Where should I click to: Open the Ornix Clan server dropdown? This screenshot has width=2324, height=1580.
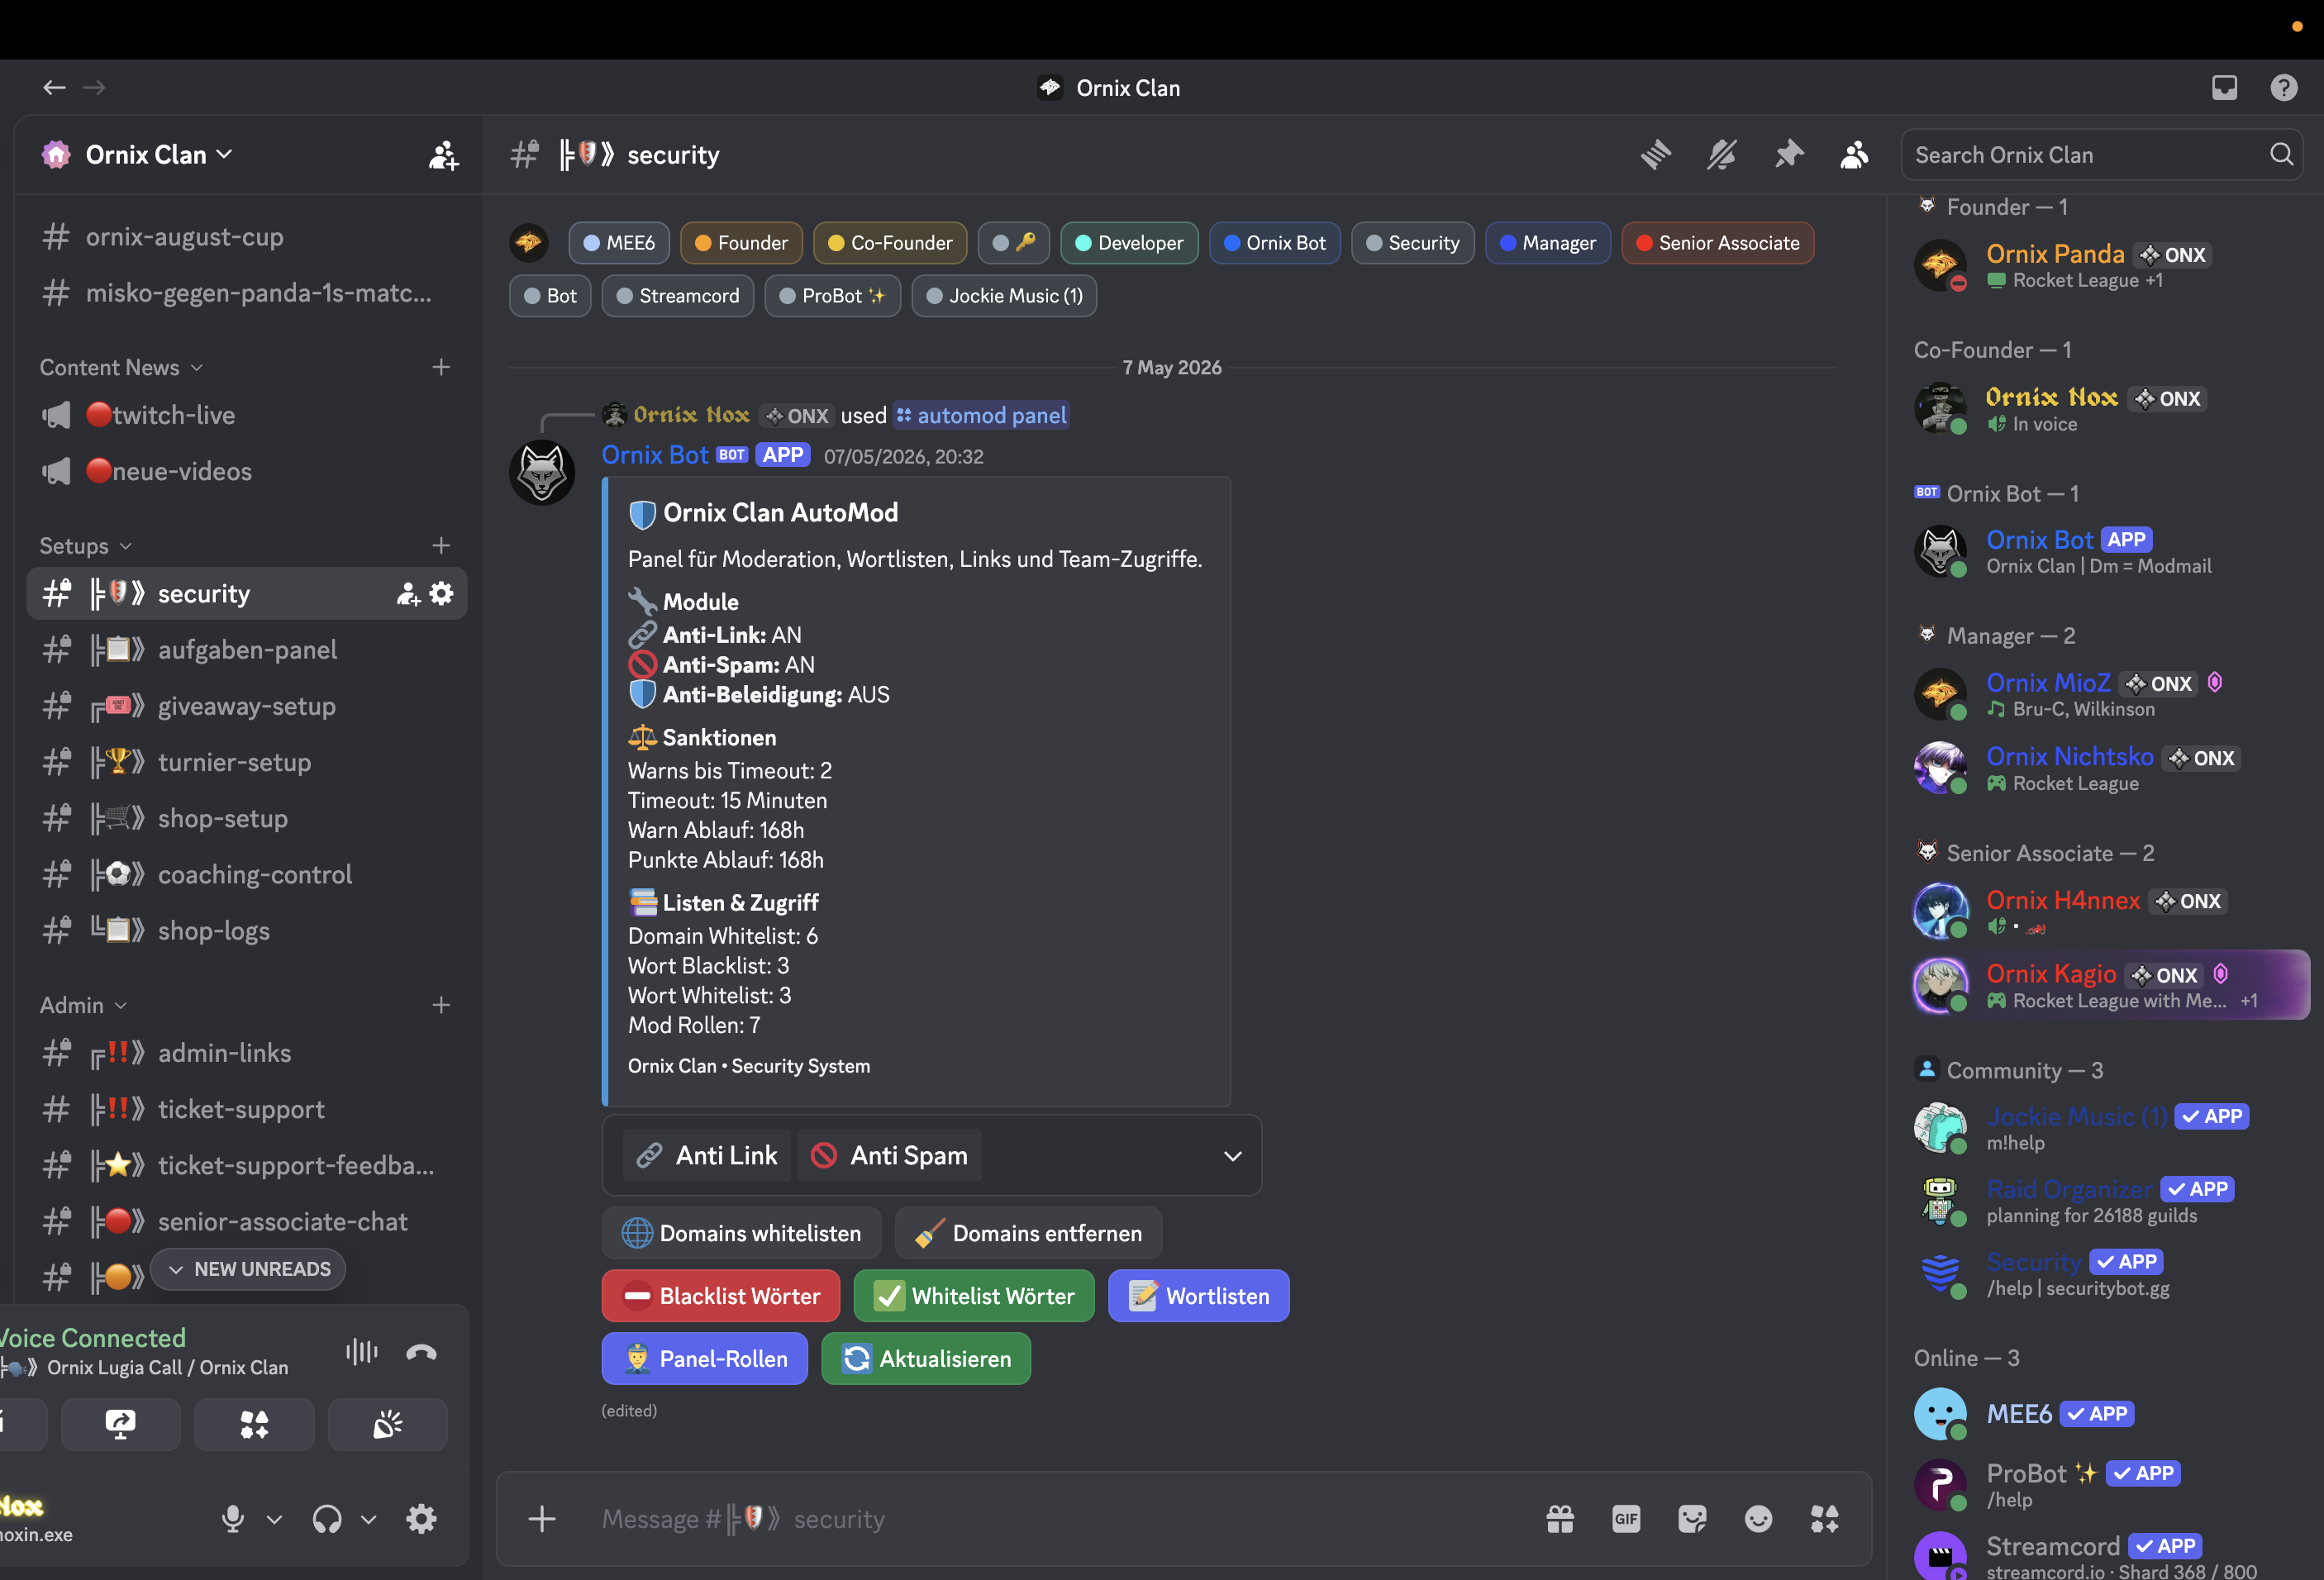(160, 155)
